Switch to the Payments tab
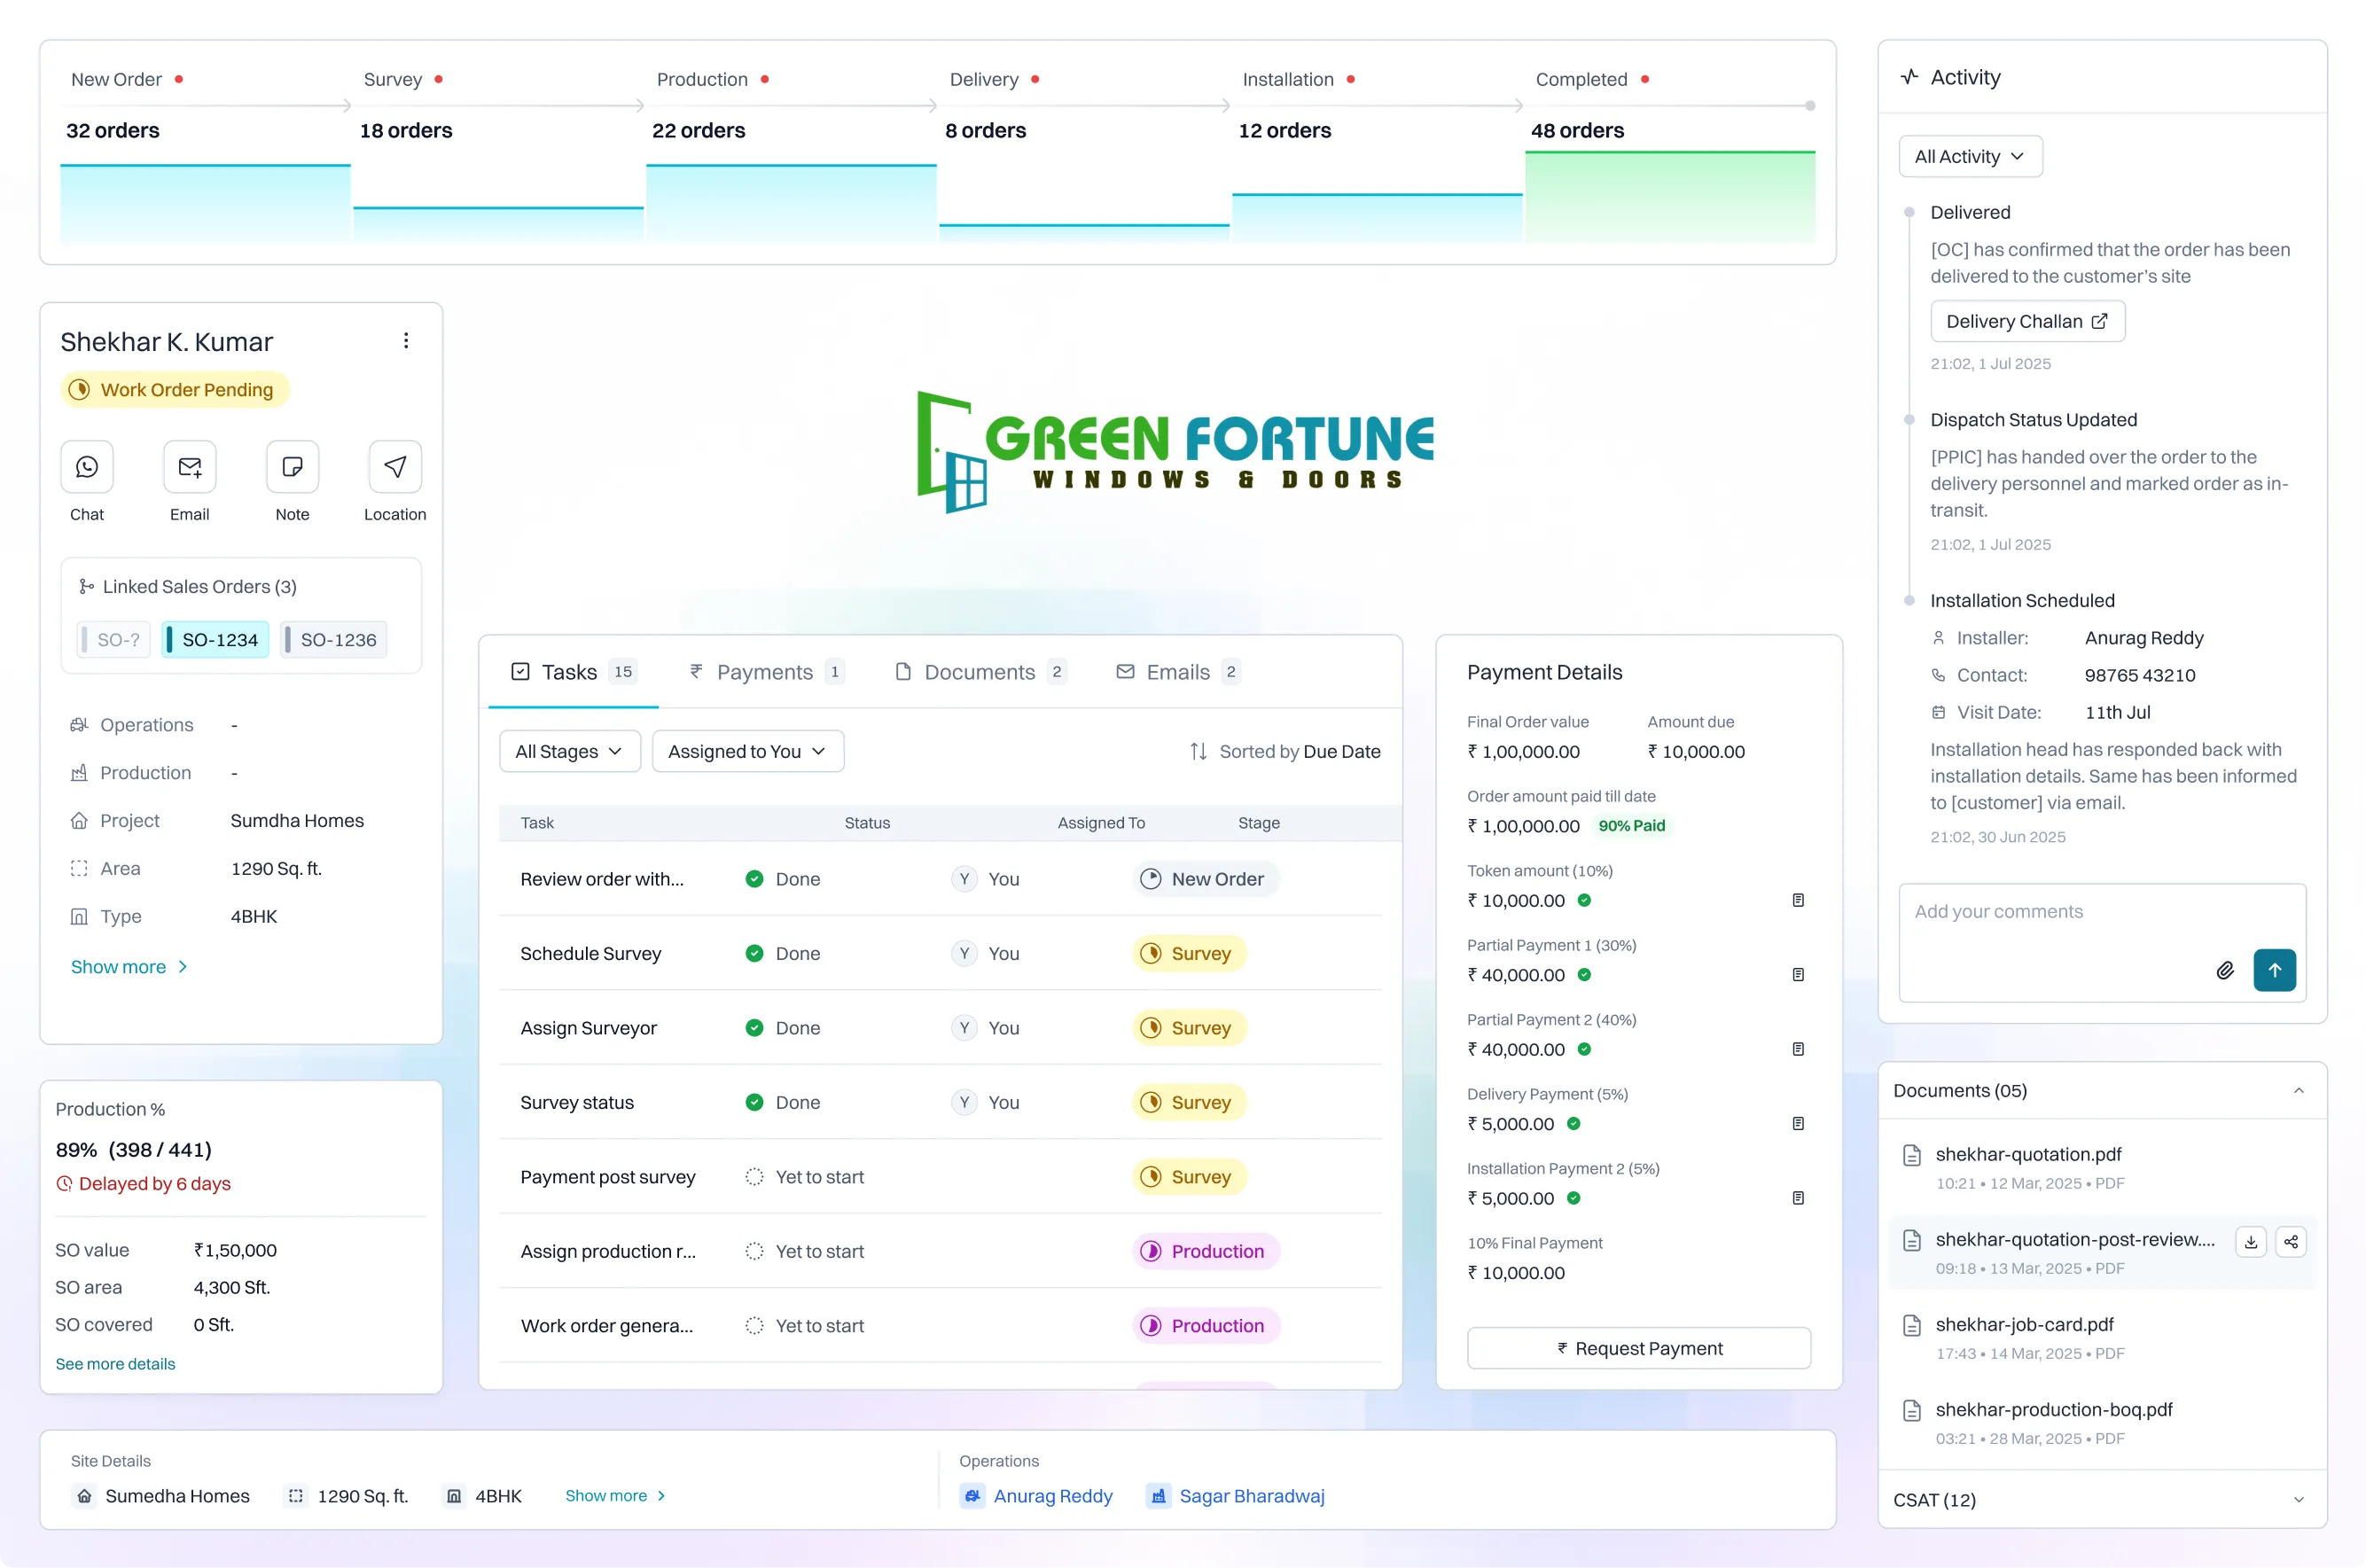 (766, 672)
